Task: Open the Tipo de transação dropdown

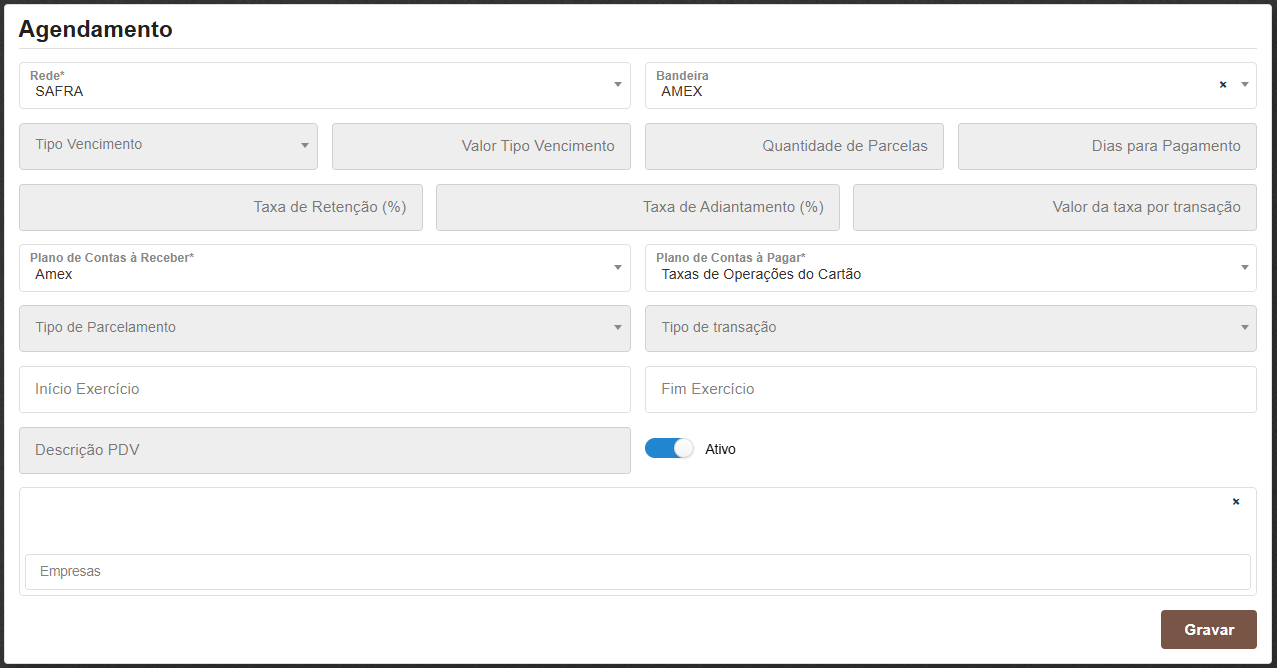Action: (x=1245, y=328)
